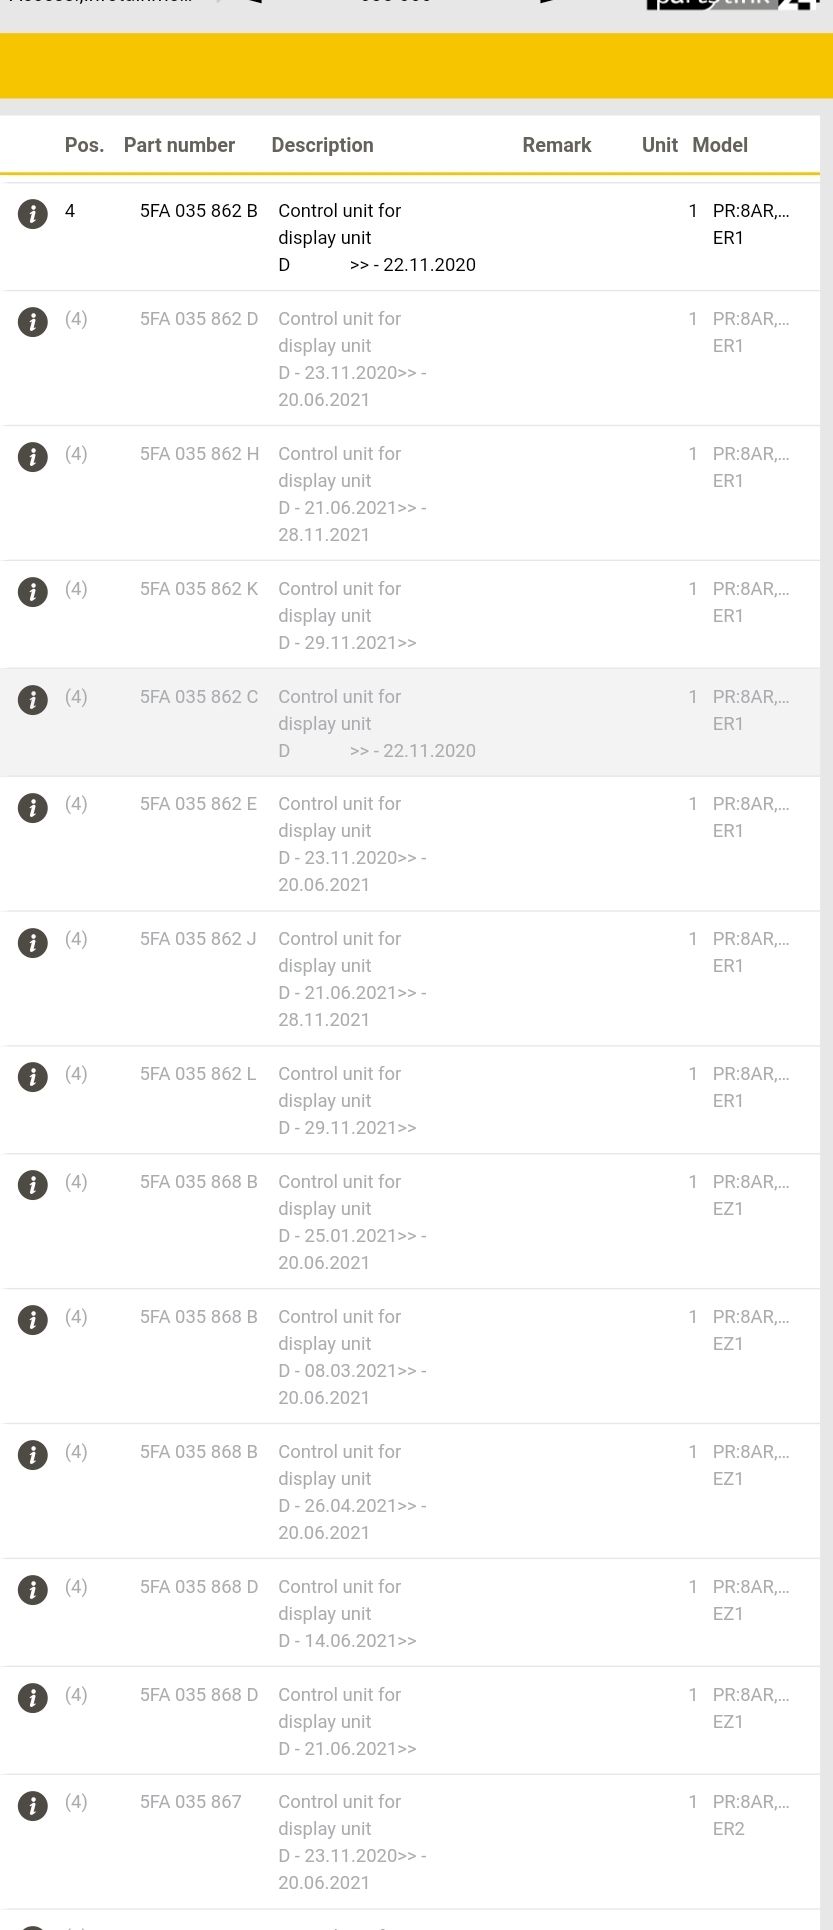Open info icon for part 5FA 035 867
The image size is (833, 1930).
click(x=33, y=1804)
